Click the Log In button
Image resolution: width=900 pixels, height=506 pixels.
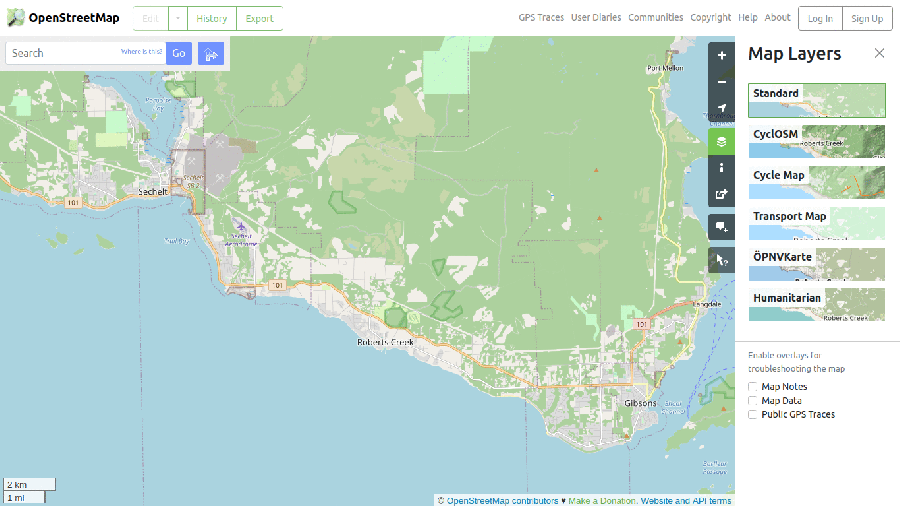820,18
